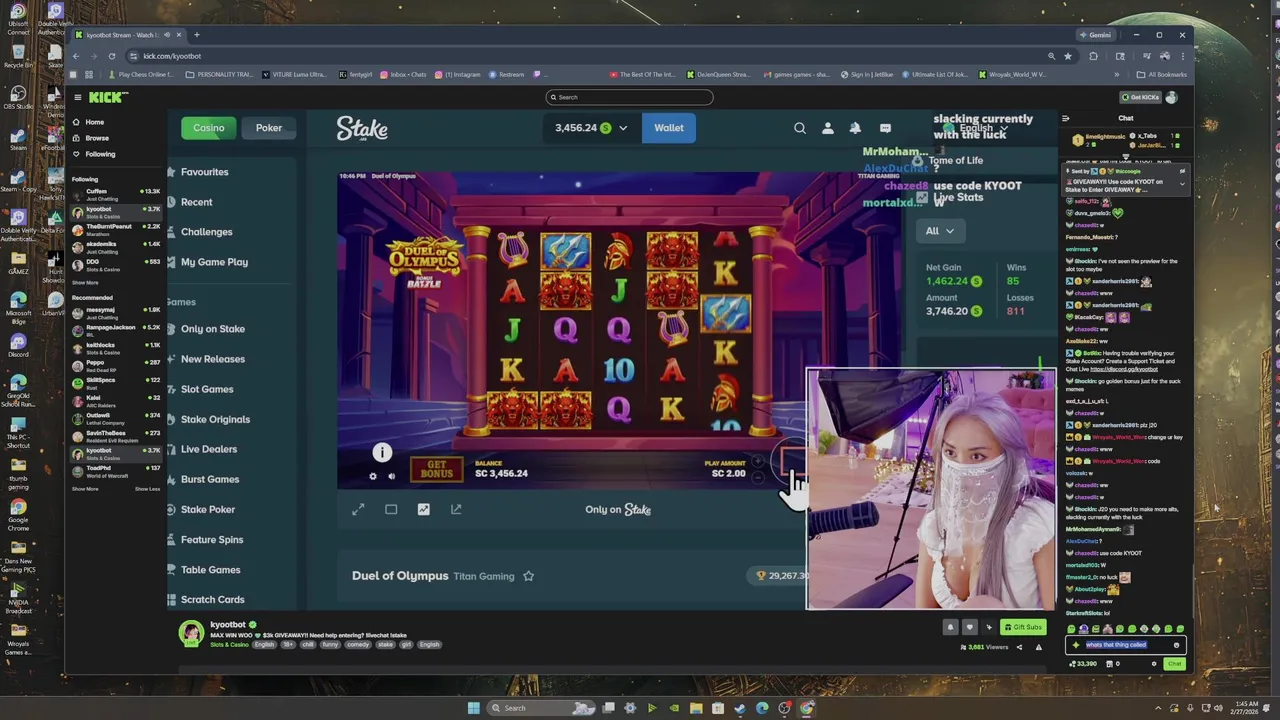Select Feature Spins category
This screenshot has height=720, width=1280.
click(x=212, y=539)
